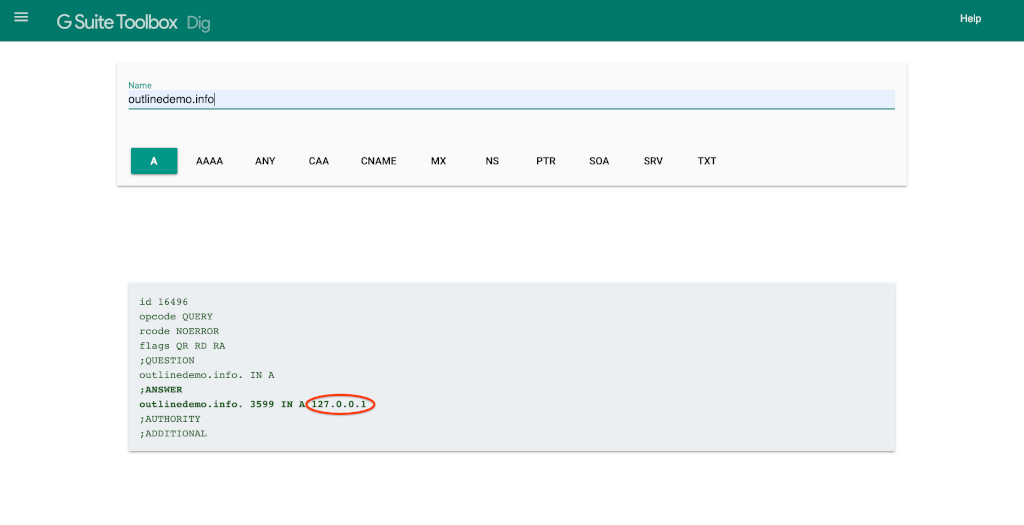1024x525 pixels.
Task: Switch to CNAME record lookup
Action: coord(378,161)
